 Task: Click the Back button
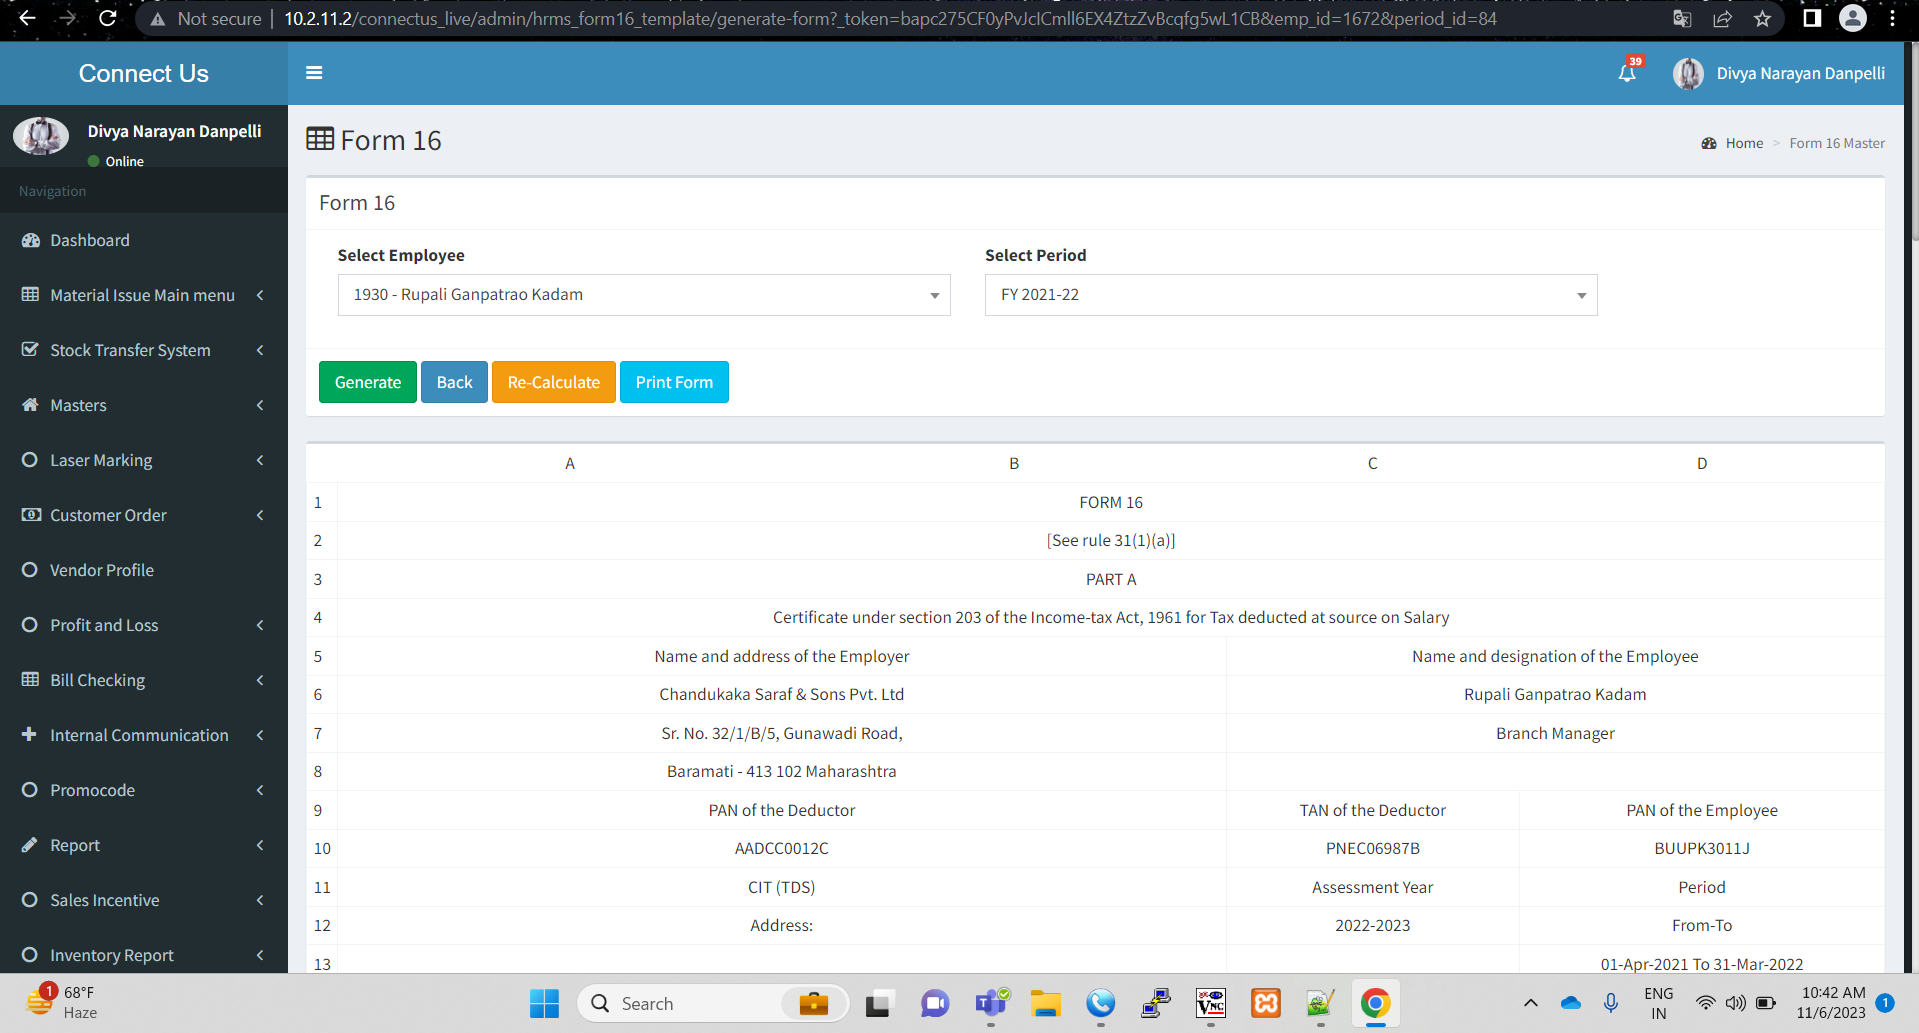[454, 382]
